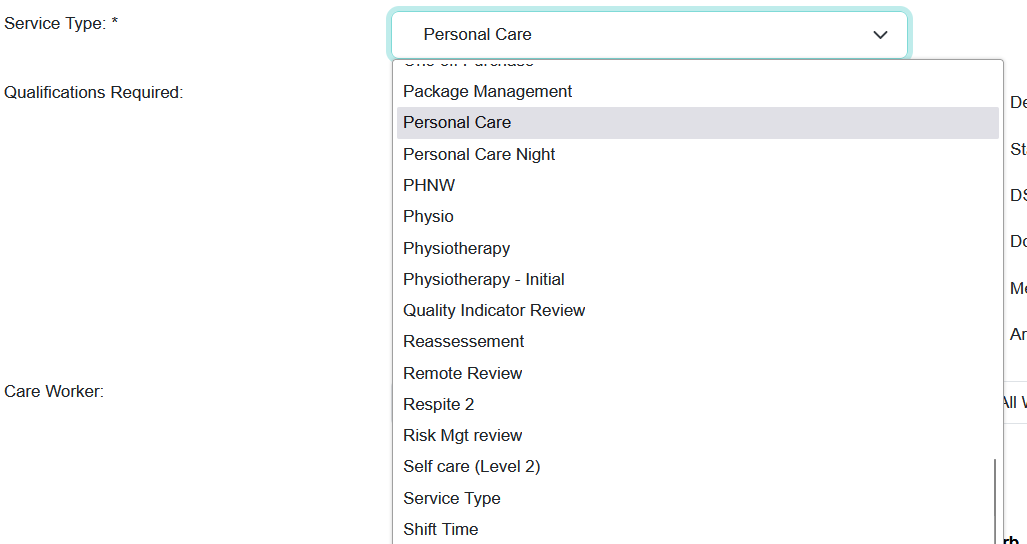The width and height of the screenshot is (1027, 544).
Task: Pick Remote Review service type
Action: 463,373
